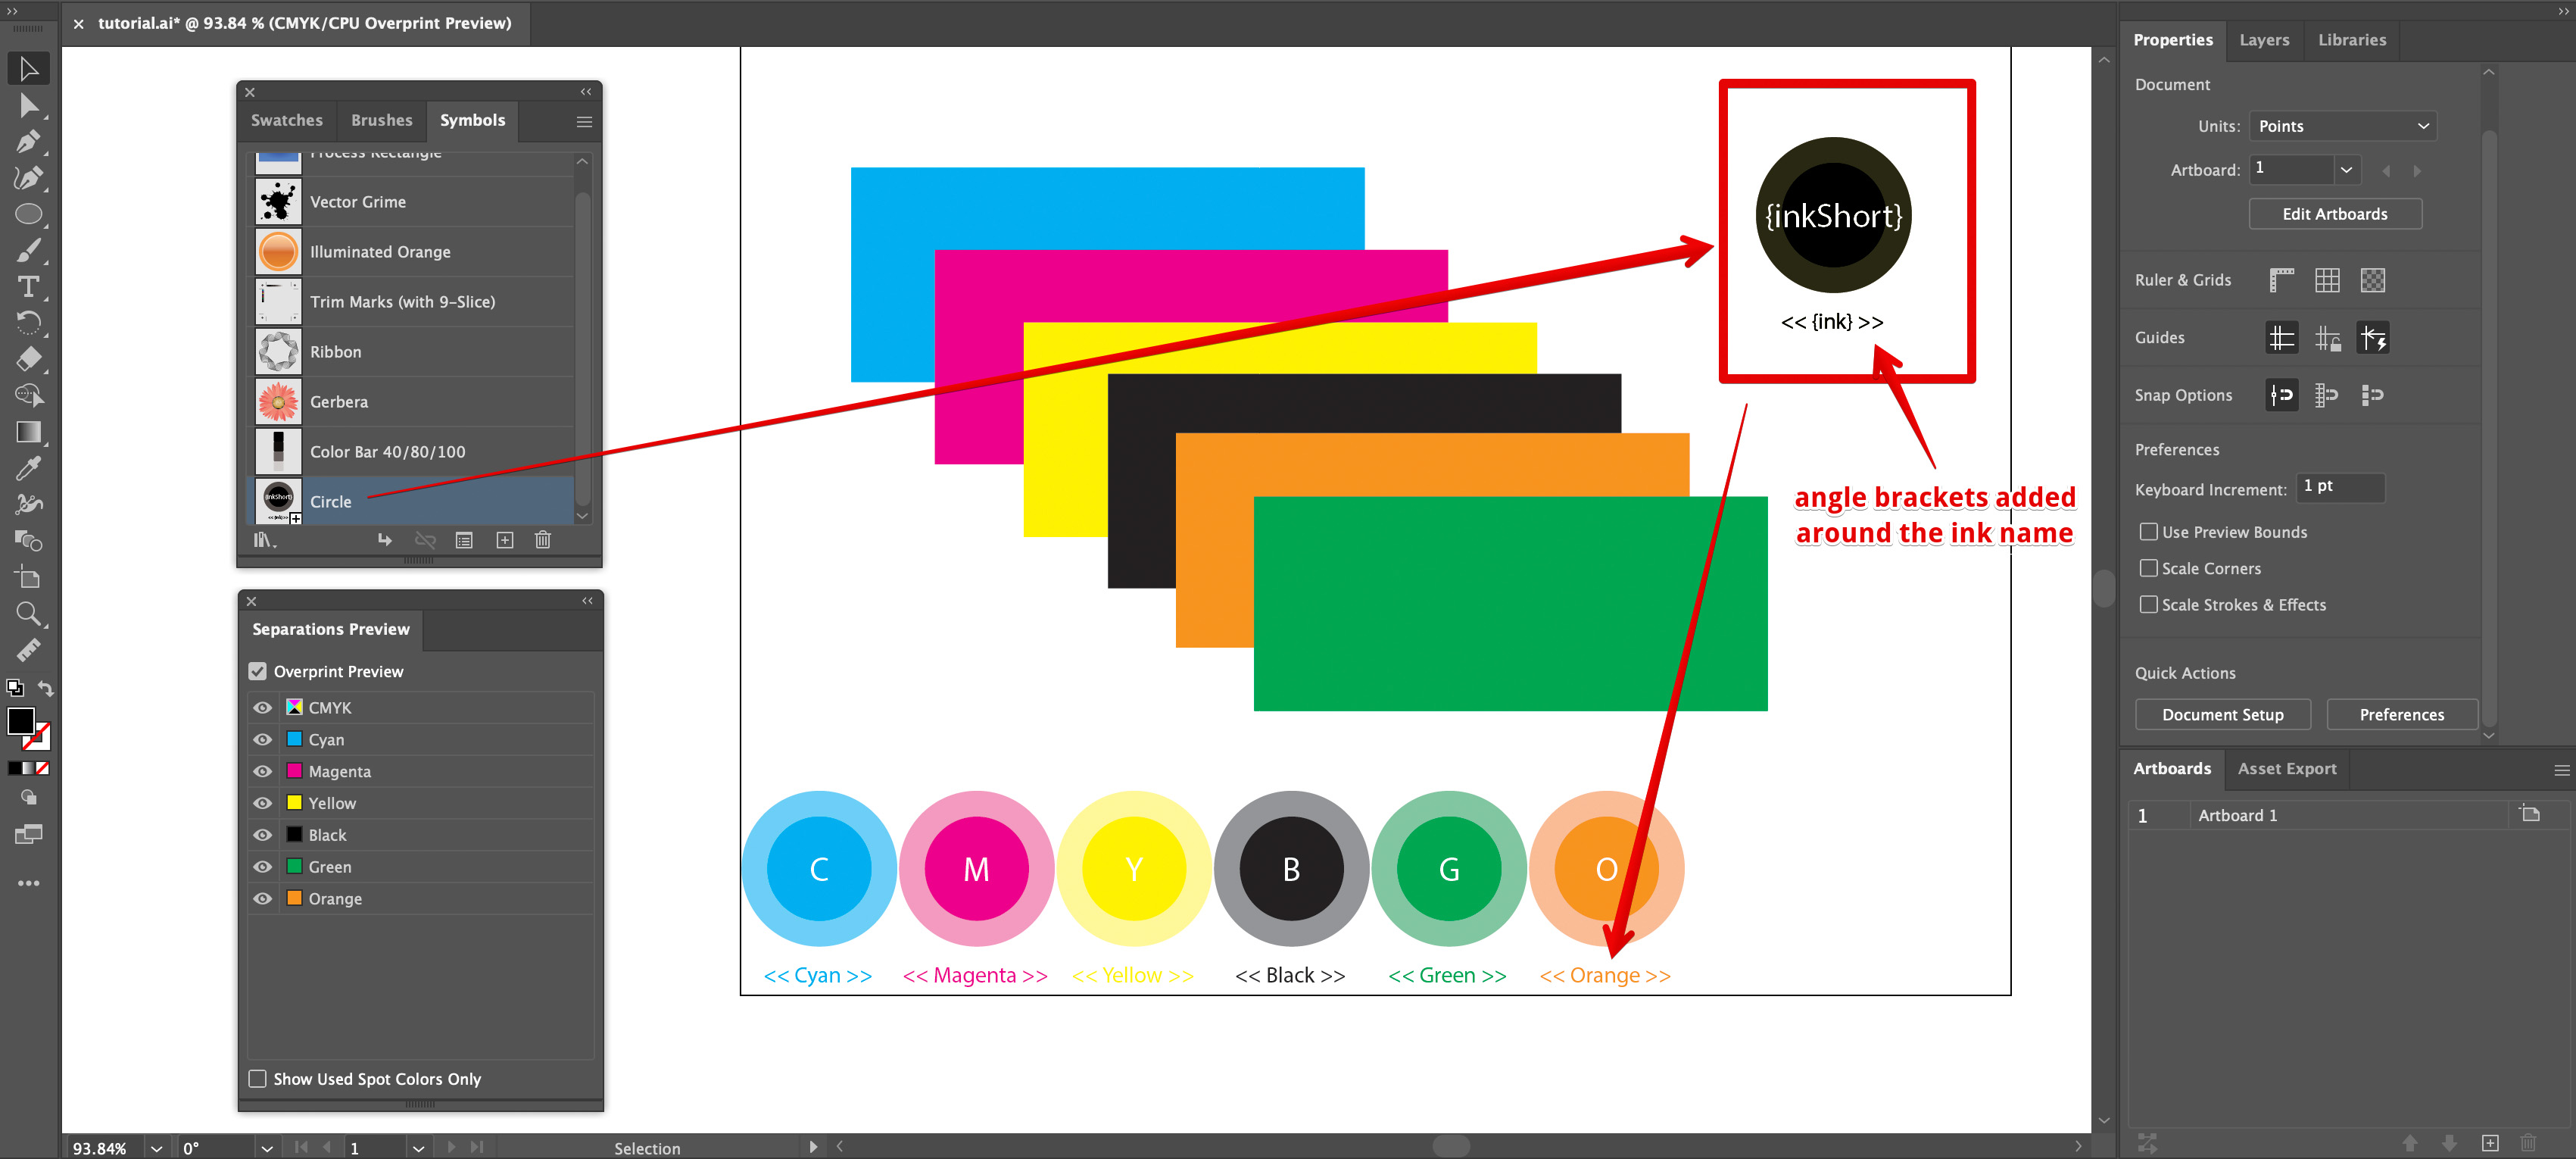The height and width of the screenshot is (1159, 2576).
Task: Switch to the Swatches tab
Action: click(x=286, y=120)
